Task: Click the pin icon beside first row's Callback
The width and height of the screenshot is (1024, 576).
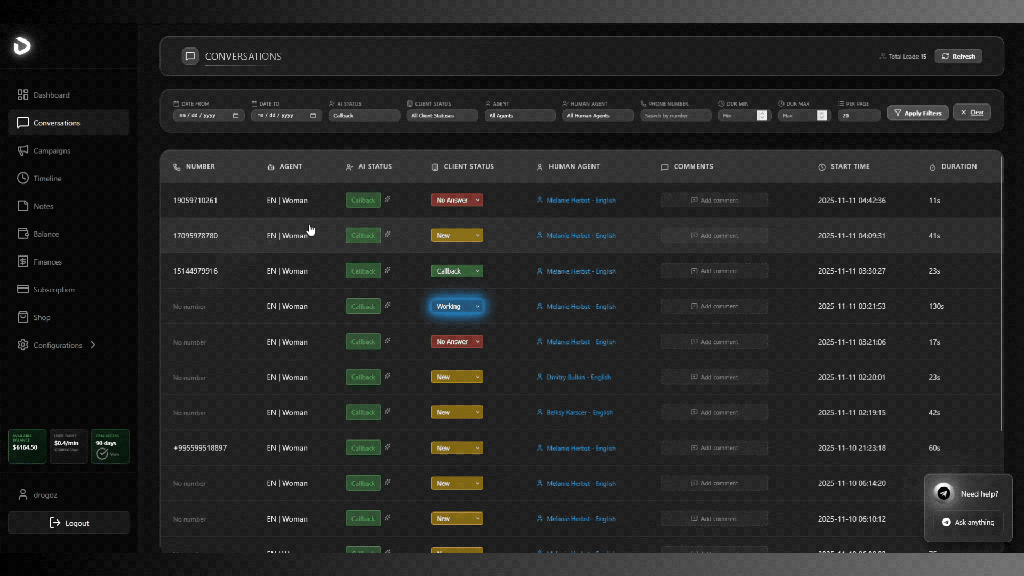Action: [388, 199]
